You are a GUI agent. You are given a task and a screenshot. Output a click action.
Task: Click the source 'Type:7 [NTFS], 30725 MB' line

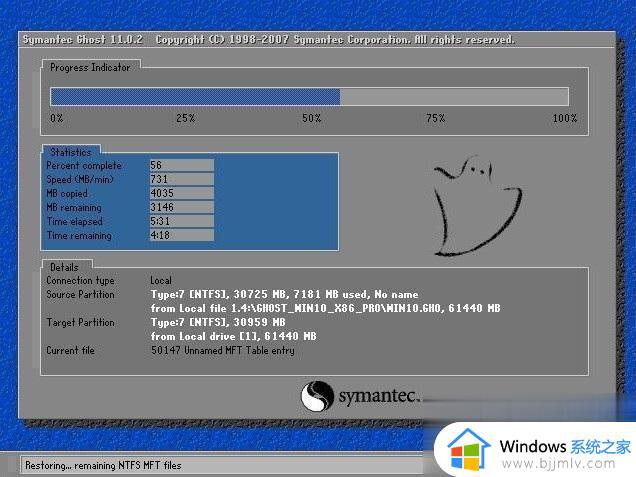point(284,294)
